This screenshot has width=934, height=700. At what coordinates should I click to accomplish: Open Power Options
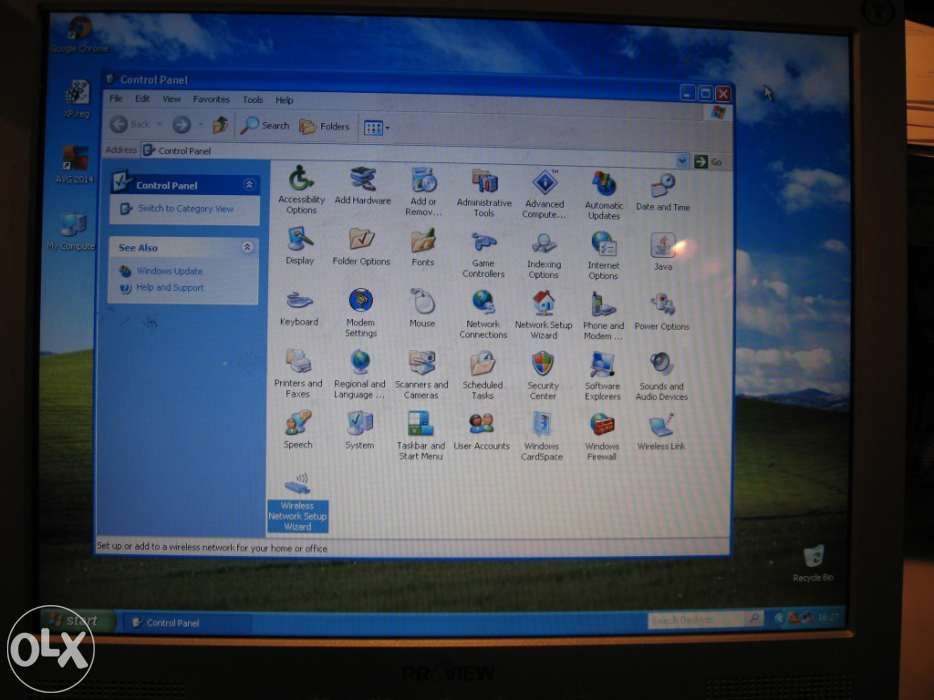pyautogui.click(x=662, y=312)
